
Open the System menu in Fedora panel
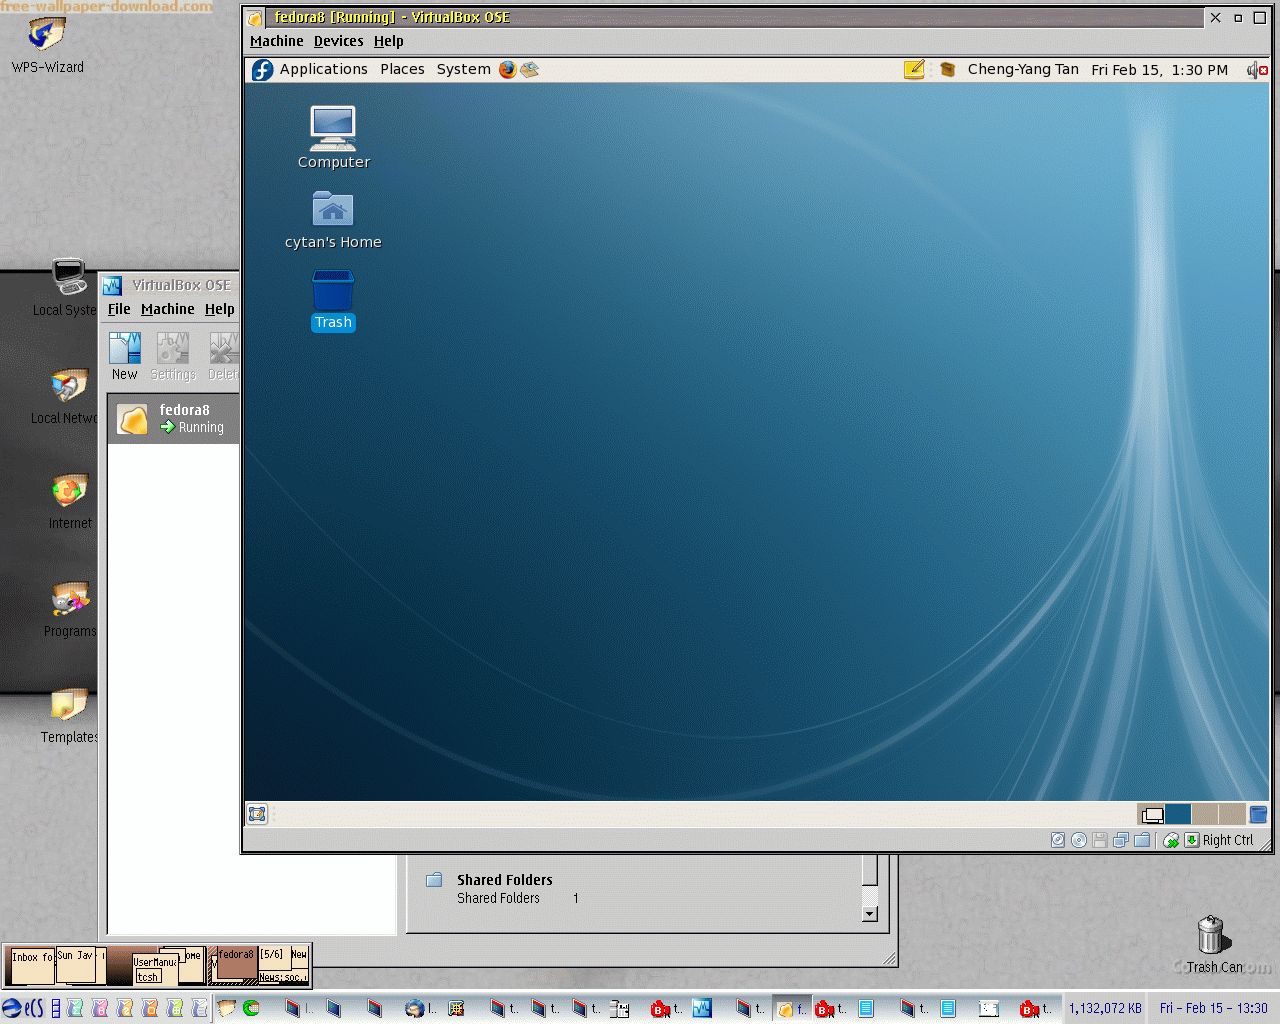[x=463, y=70]
